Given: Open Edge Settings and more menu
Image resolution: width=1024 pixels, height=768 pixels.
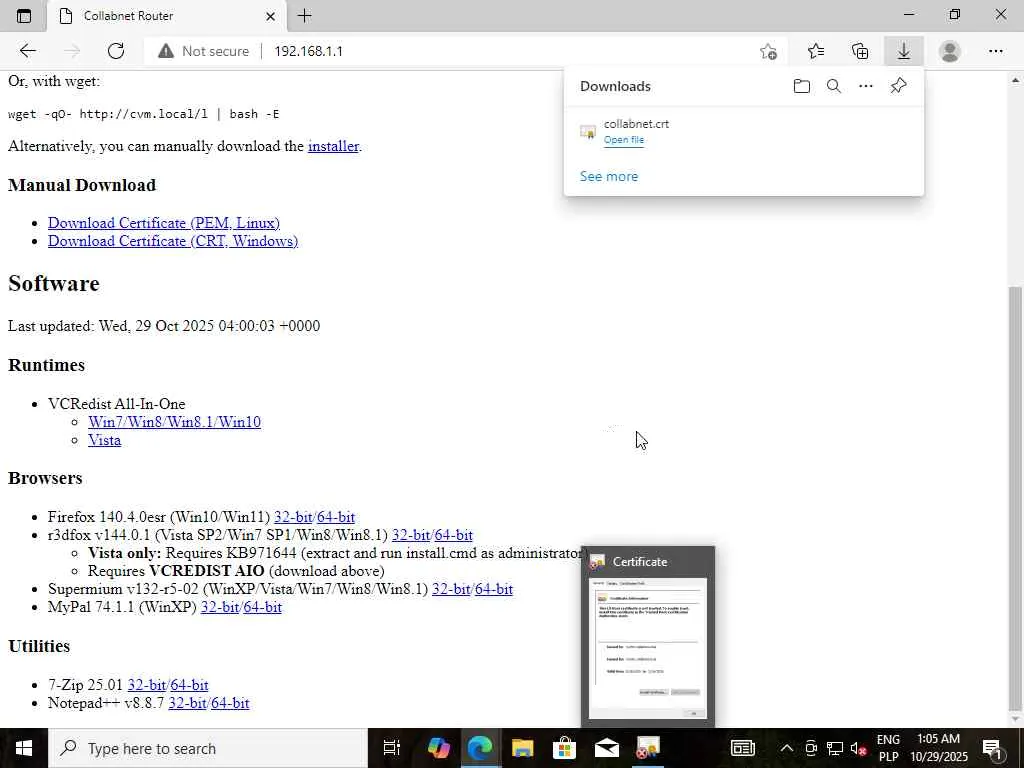Looking at the screenshot, I should pos(995,51).
